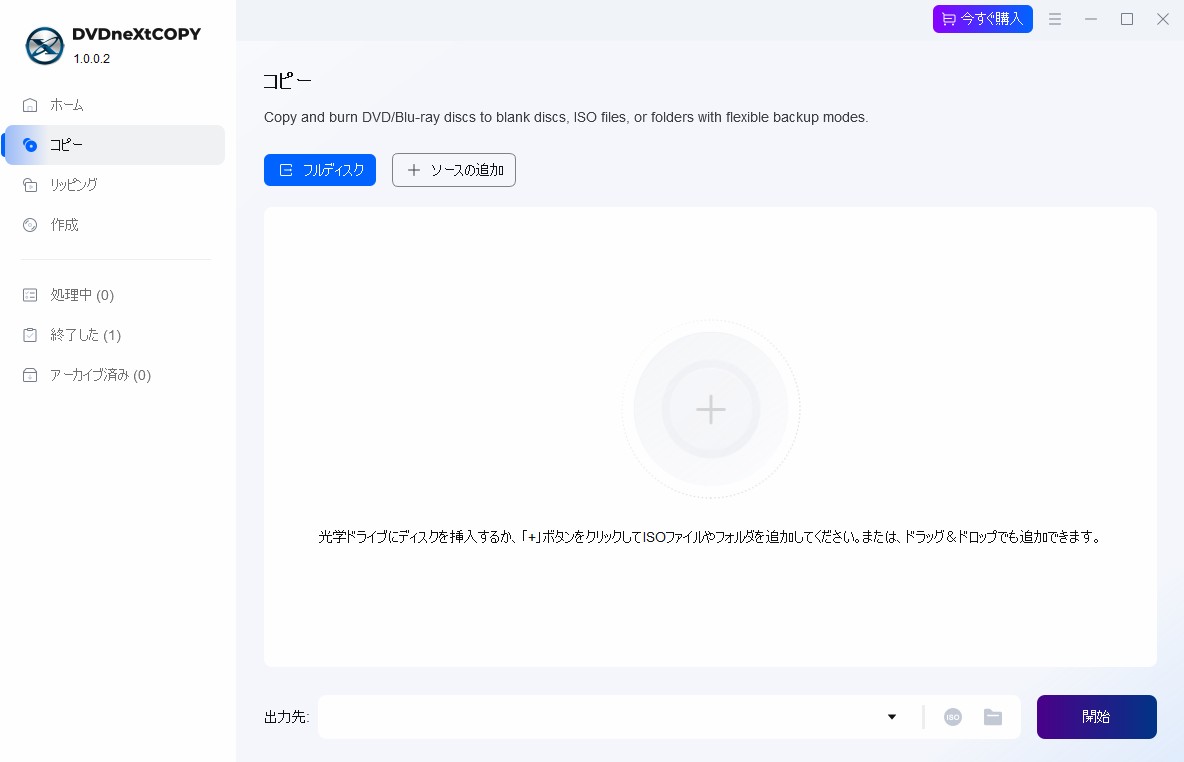Click the version text 1.0.0.2
Image resolution: width=1184 pixels, height=762 pixels.
point(91,59)
